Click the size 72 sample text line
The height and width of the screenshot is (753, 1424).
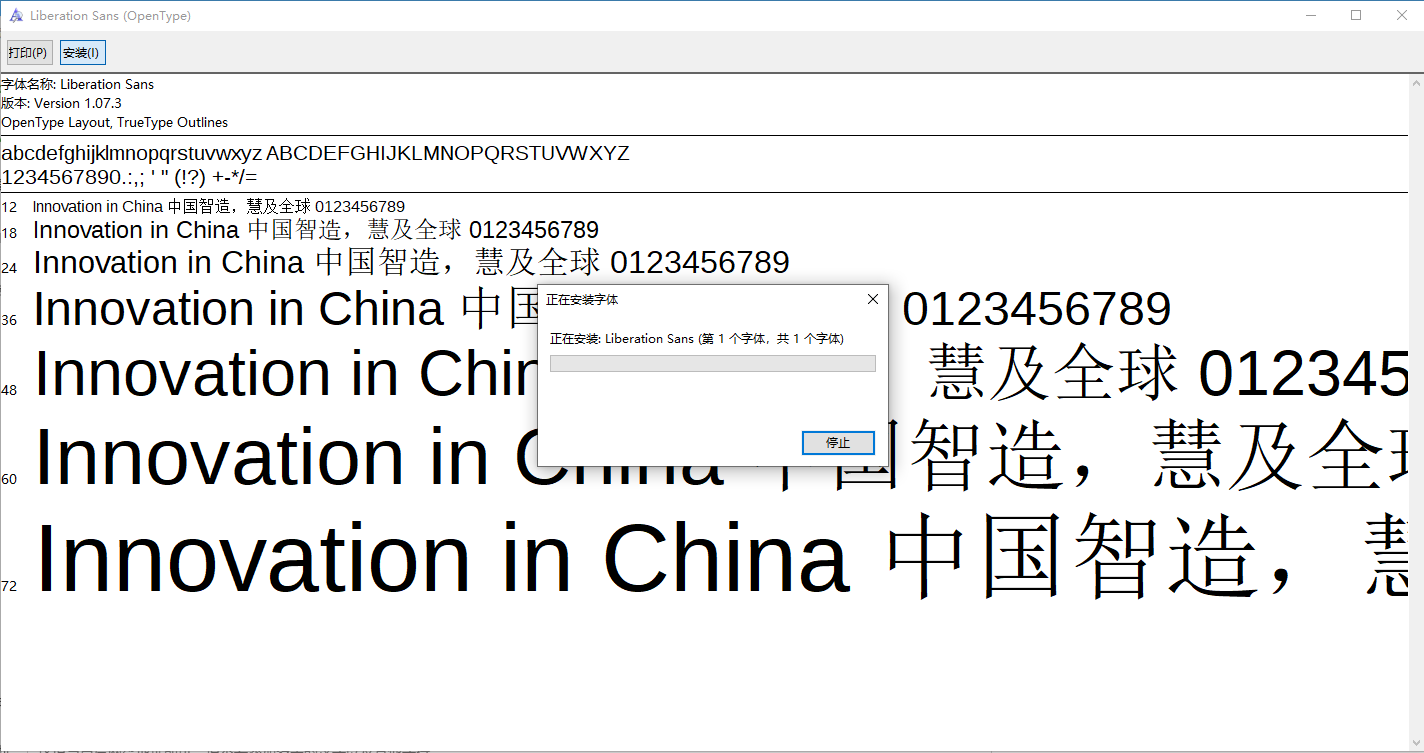pos(721,559)
